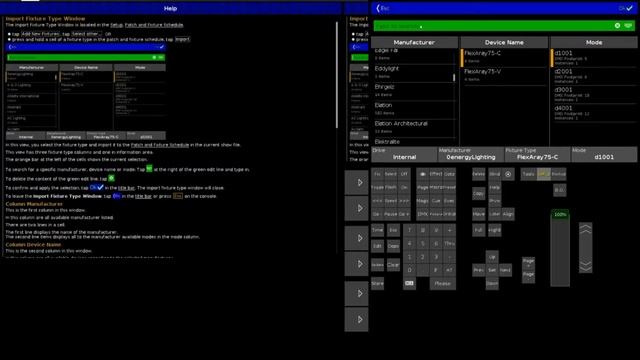The image size is (640, 360).
Task: Tap the Edit key
Action: [x=378, y=246]
